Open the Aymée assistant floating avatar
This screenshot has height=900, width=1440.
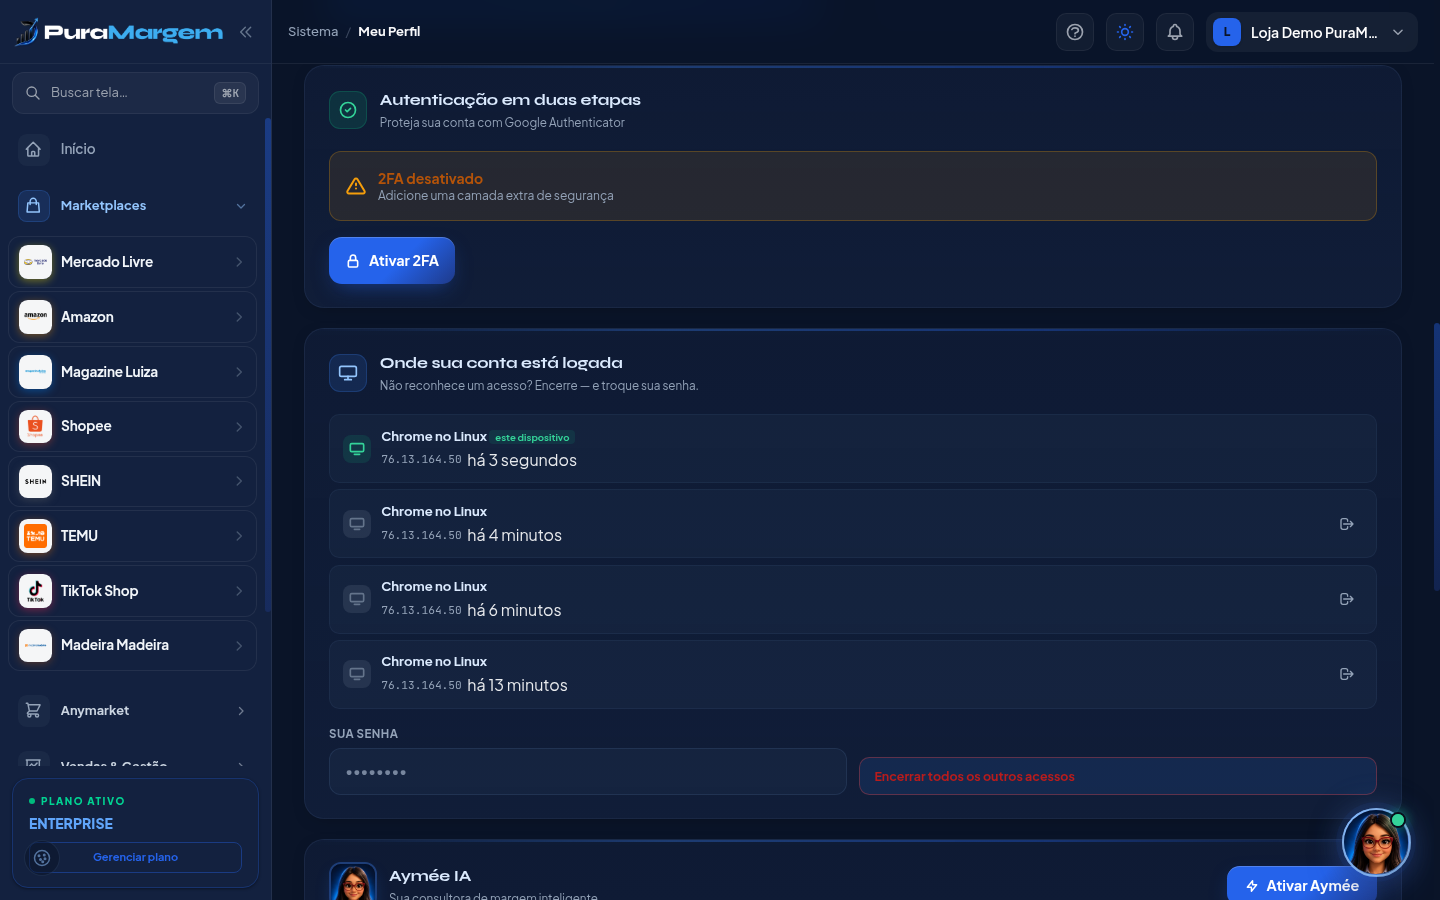(x=1376, y=843)
